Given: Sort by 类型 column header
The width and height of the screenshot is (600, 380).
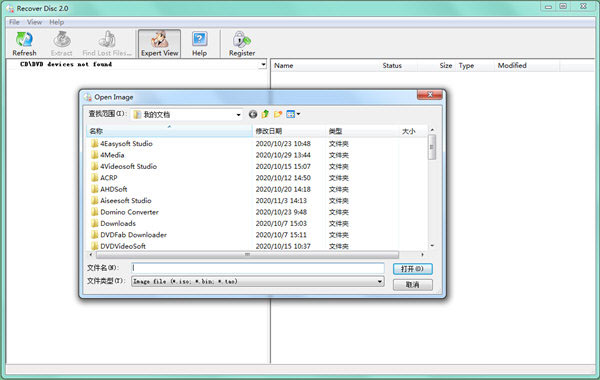Looking at the screenshot, I should (x=362, y=131).
